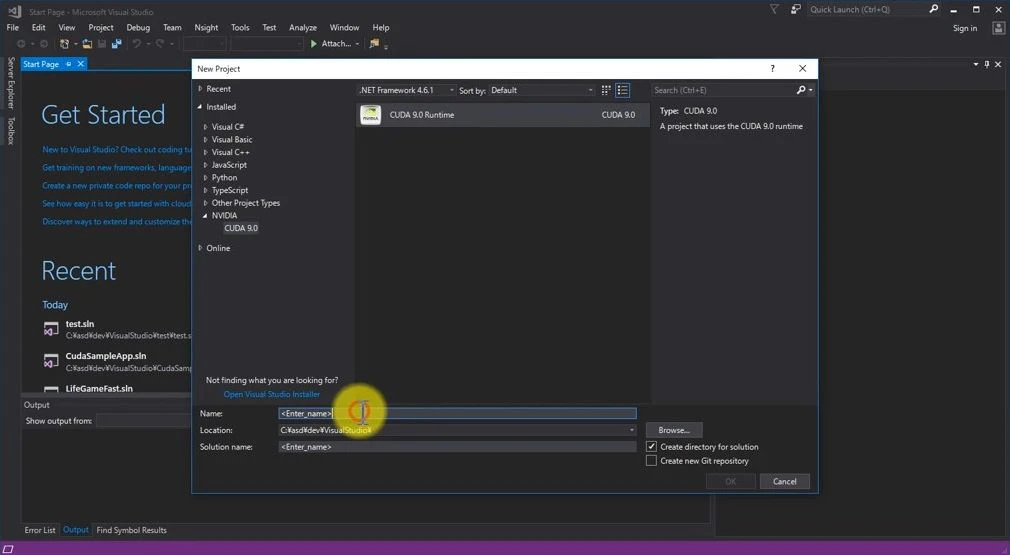Pin the right side panel
The height and width of the screenshot is (555, 1010).
click(986, 64)
